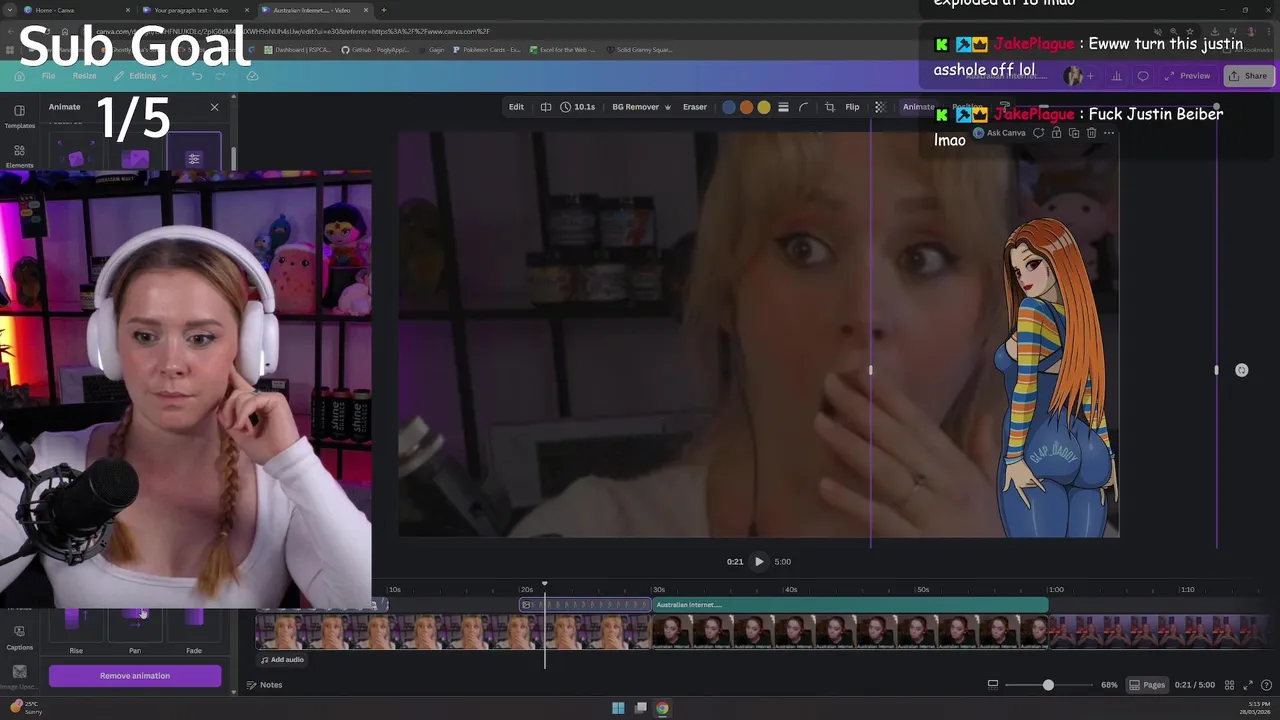The height and width of the screenshot is (720, 1280).
Task: Select the Eraser tool
Action: pos(695,107)
